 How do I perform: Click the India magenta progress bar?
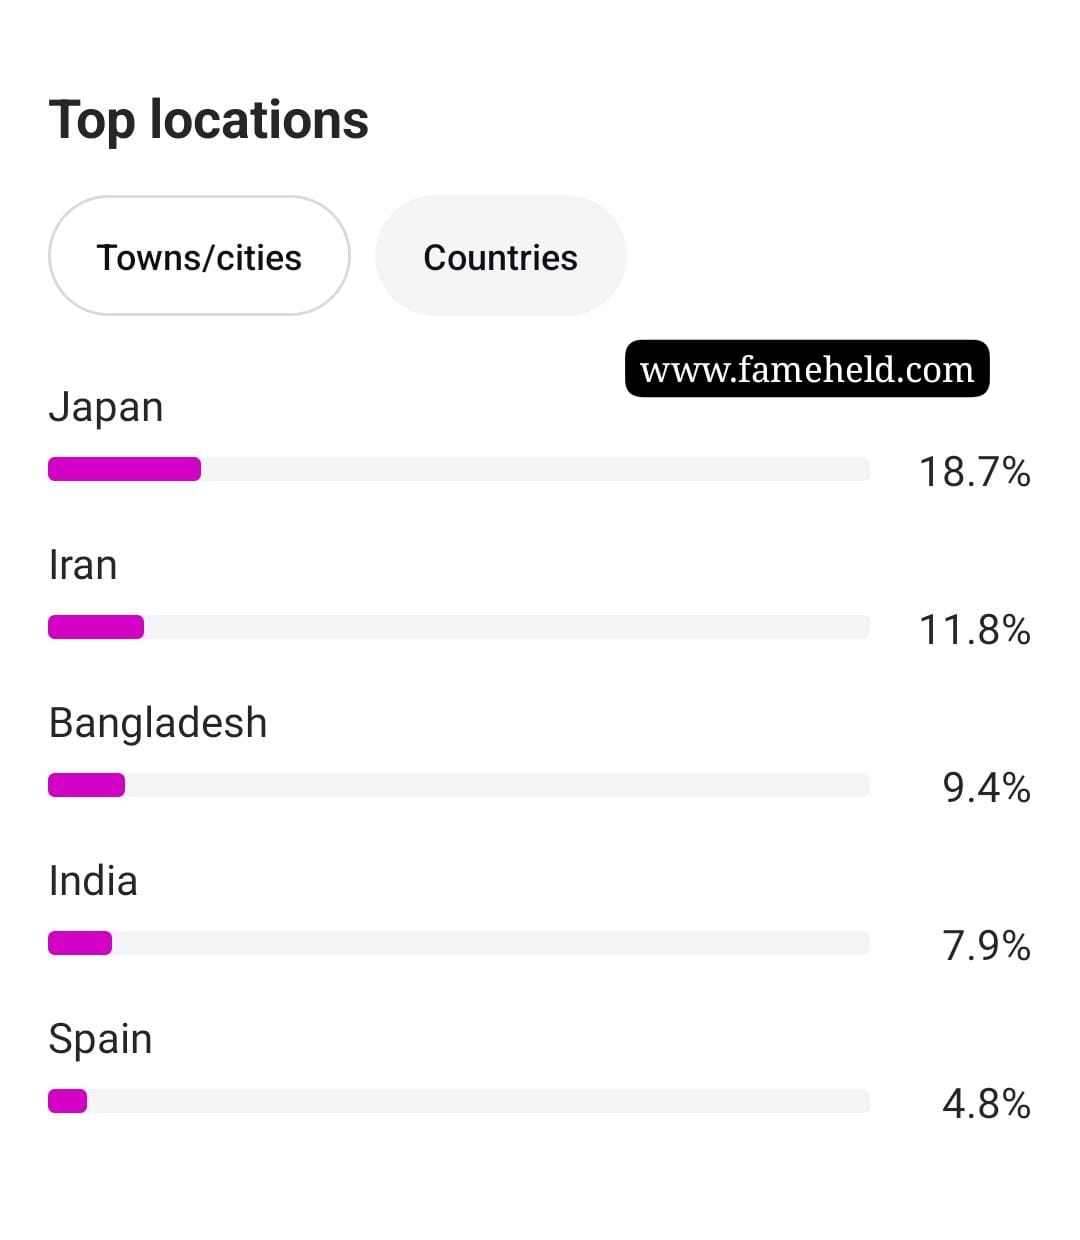click(80, 943)
